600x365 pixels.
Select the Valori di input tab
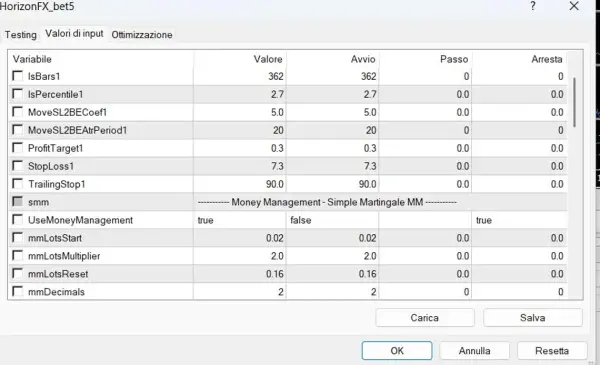(74, 34)
